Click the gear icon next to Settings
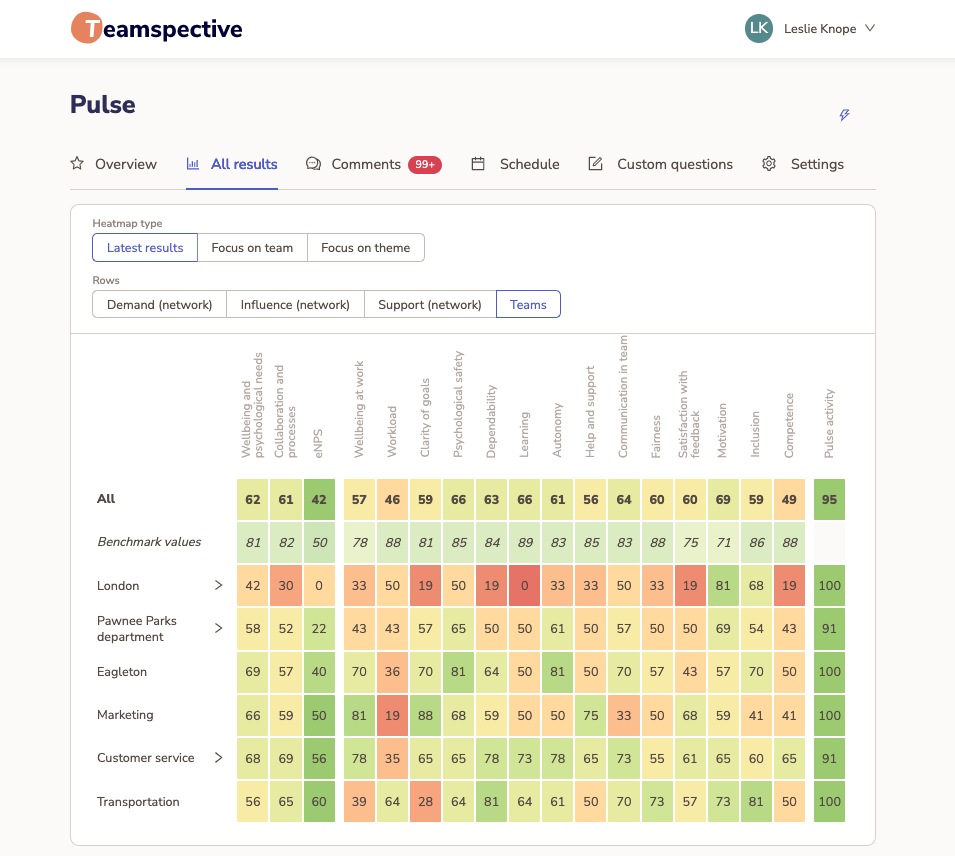 [768, 163]
